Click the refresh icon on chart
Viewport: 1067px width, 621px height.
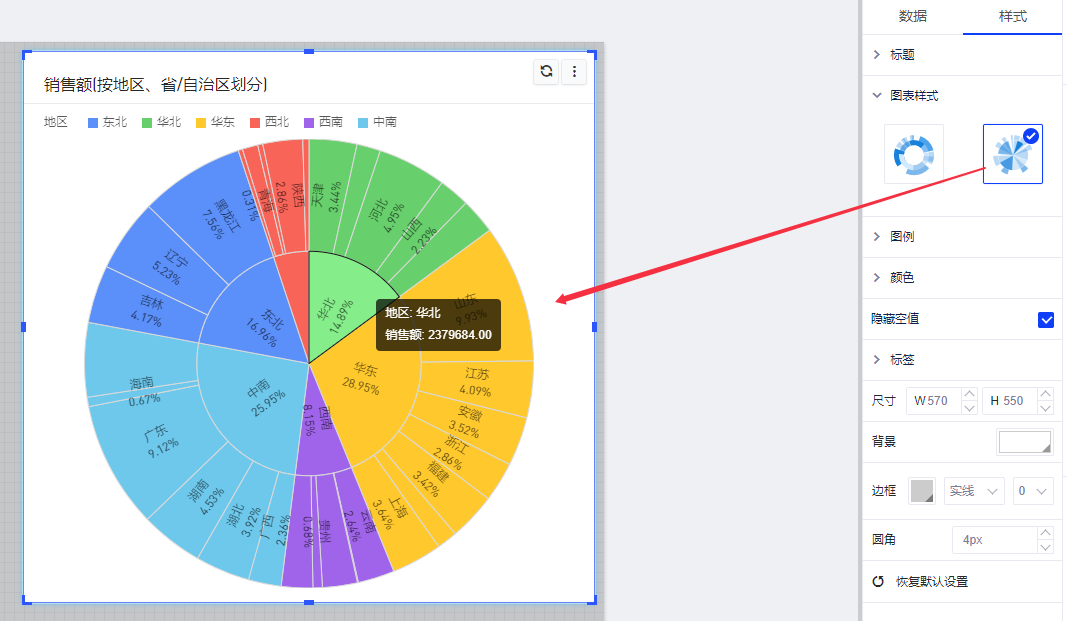(x=546, y=71)
